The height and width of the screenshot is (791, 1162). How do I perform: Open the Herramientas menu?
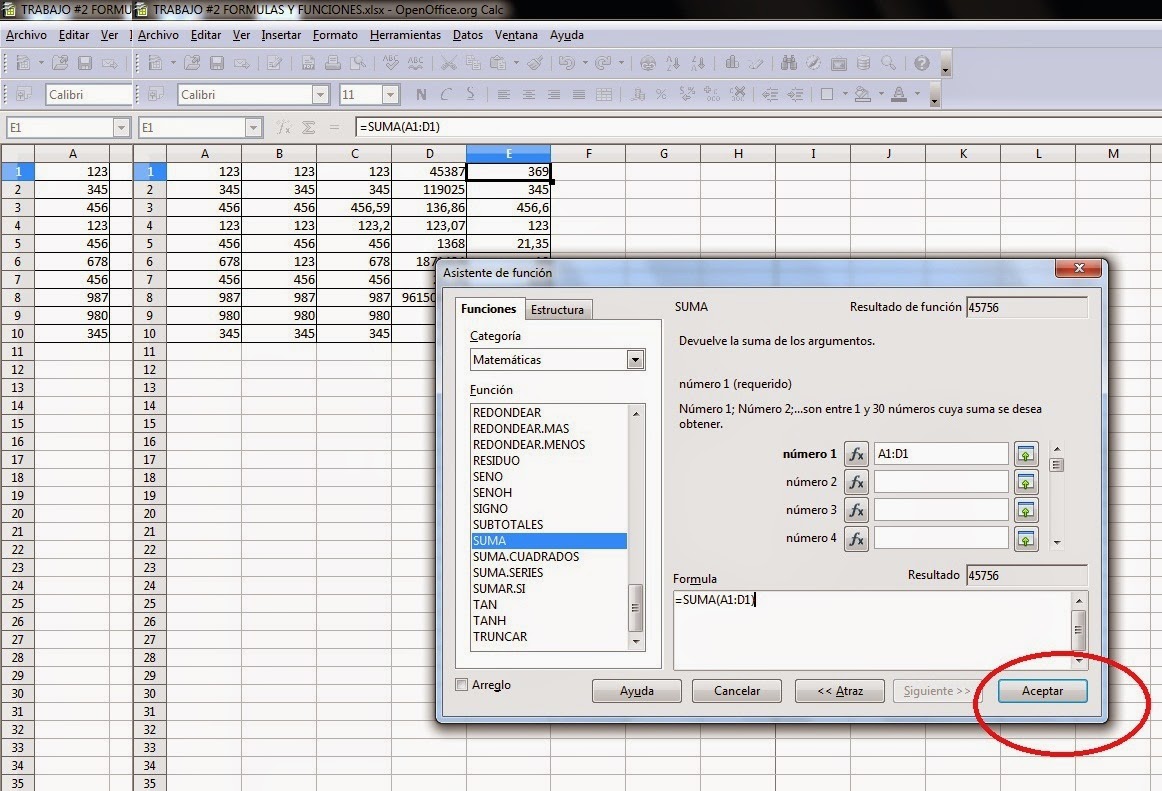coord(405,35)
